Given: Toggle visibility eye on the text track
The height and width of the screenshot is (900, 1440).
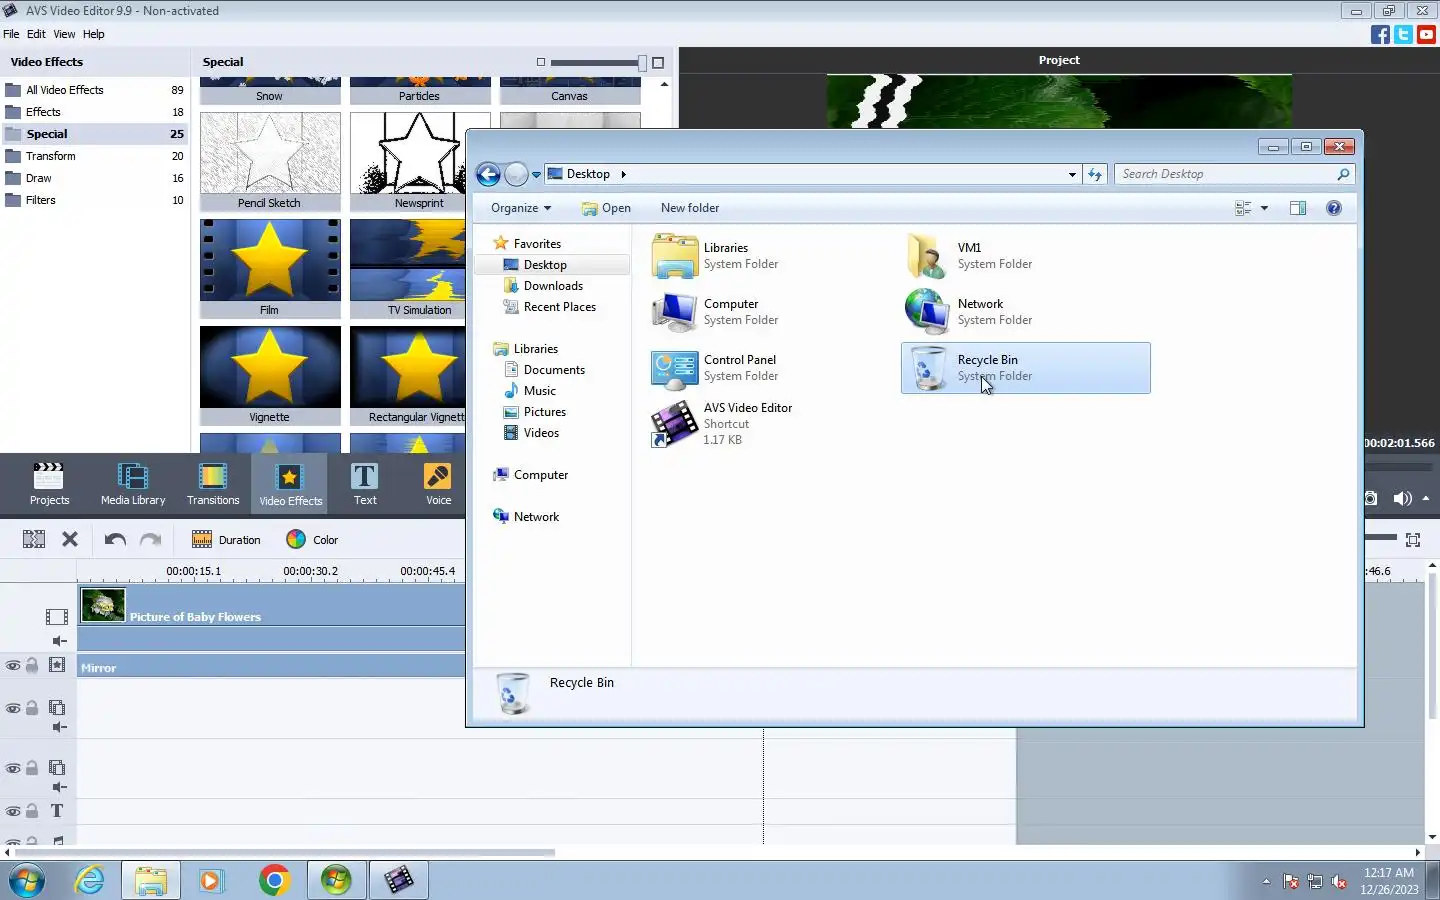Looking at the screenshot, I should pos(13,812).
